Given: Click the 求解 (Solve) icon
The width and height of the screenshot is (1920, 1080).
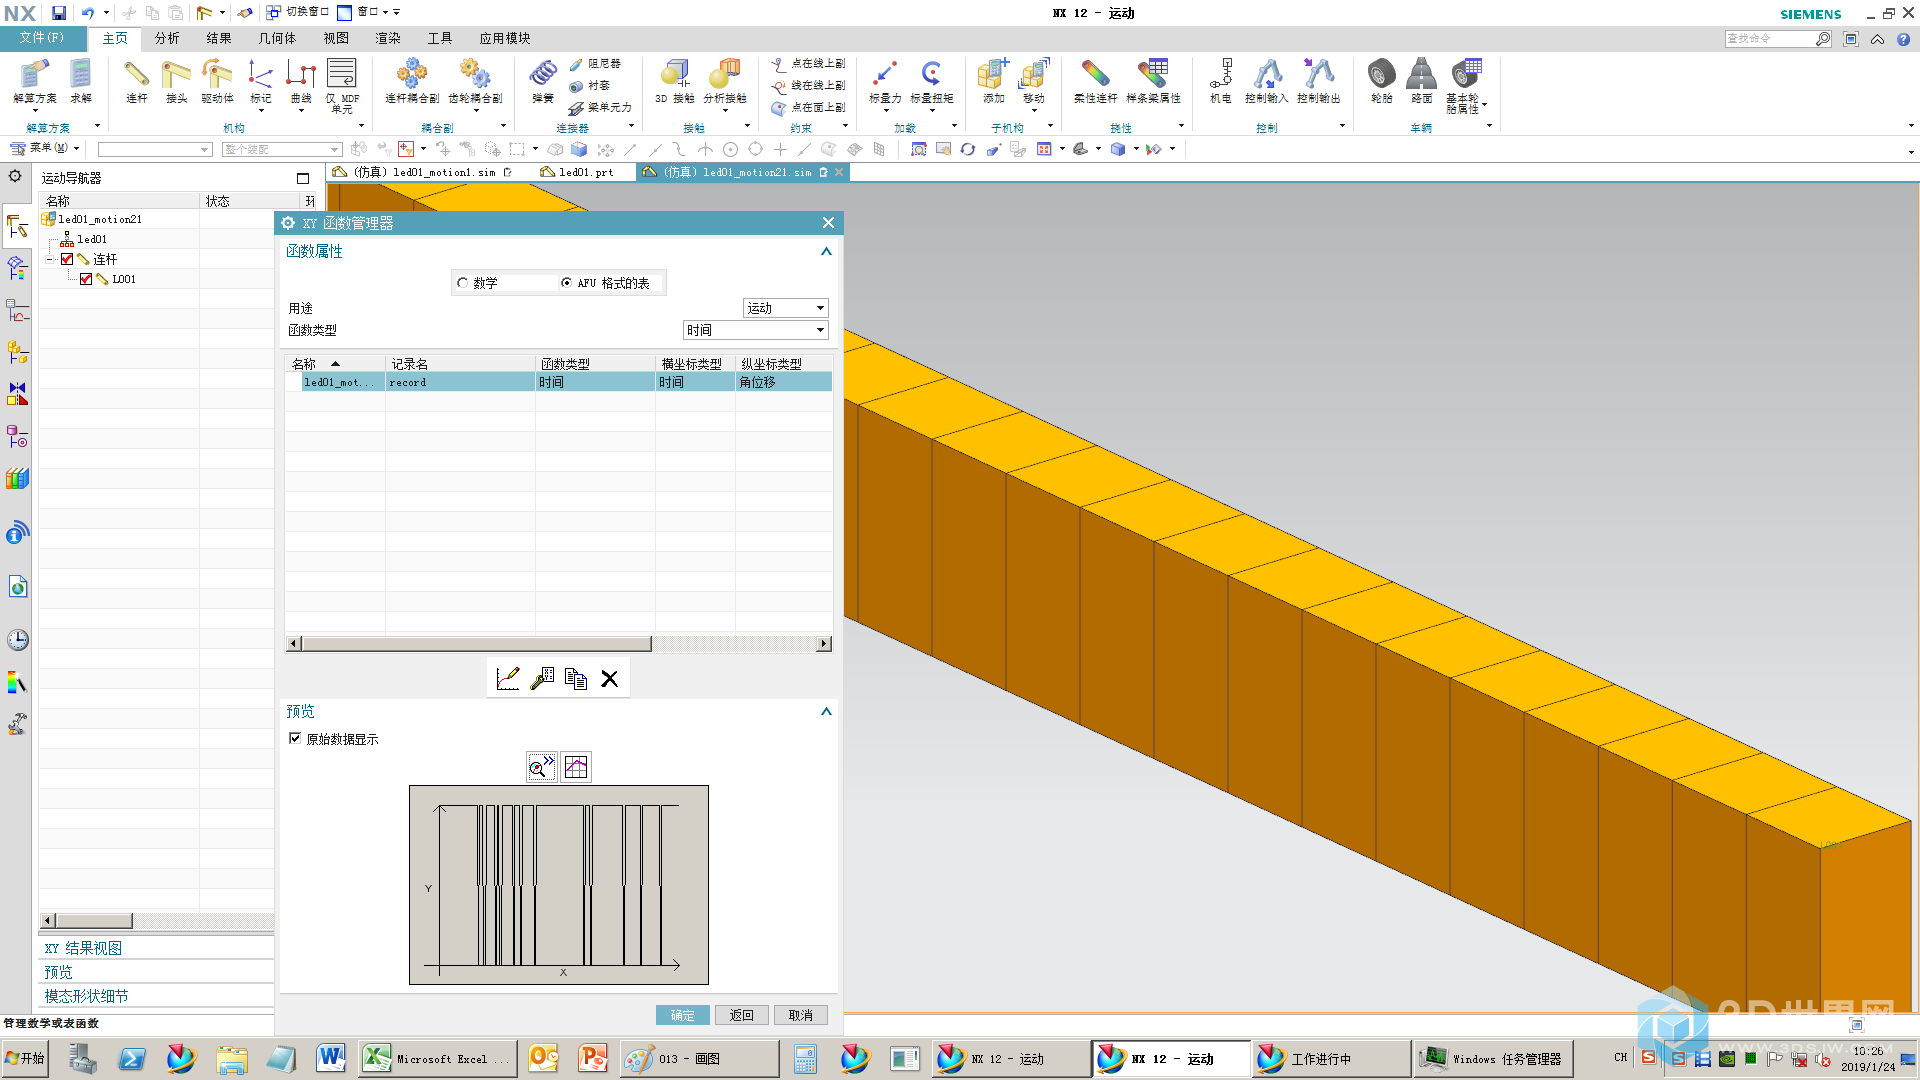Looking at the screenshot, I should click(x=81, y=80).
